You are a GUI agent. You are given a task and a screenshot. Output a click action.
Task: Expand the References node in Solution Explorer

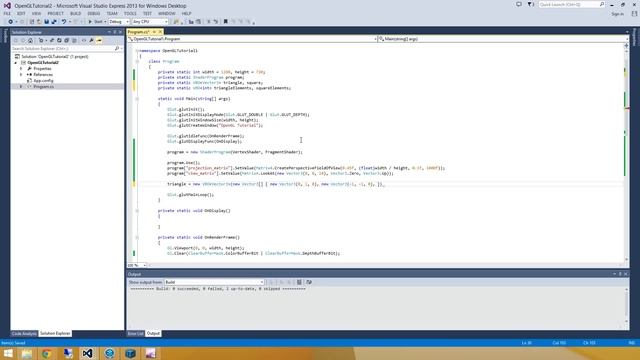(x=21, y=75)
